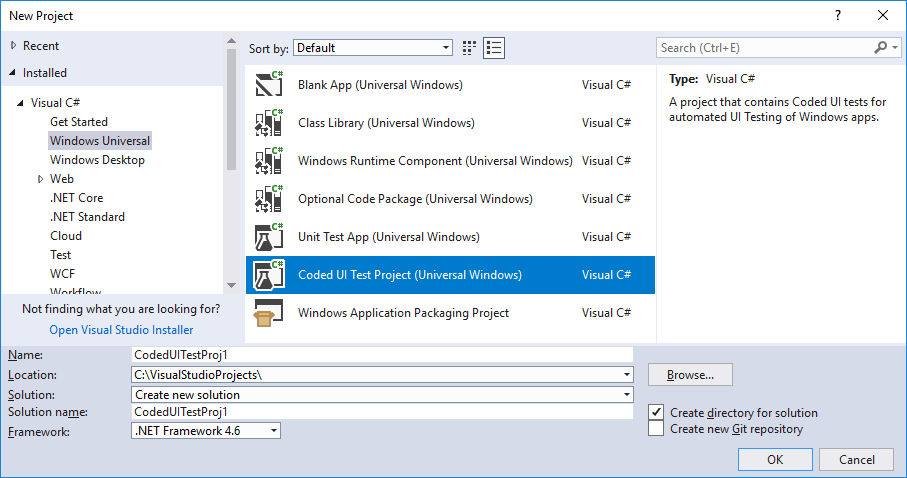Click the Windows Application Packaging Project icon
907x478 pixels.
[x=269, y=313]
